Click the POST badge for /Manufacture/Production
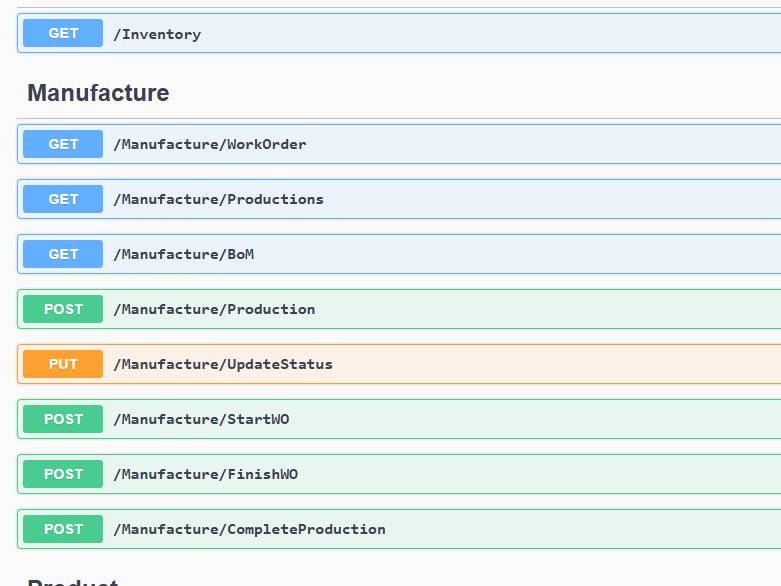Image resolution: width=781 pixels, height=586 pixels. [63, 309]
